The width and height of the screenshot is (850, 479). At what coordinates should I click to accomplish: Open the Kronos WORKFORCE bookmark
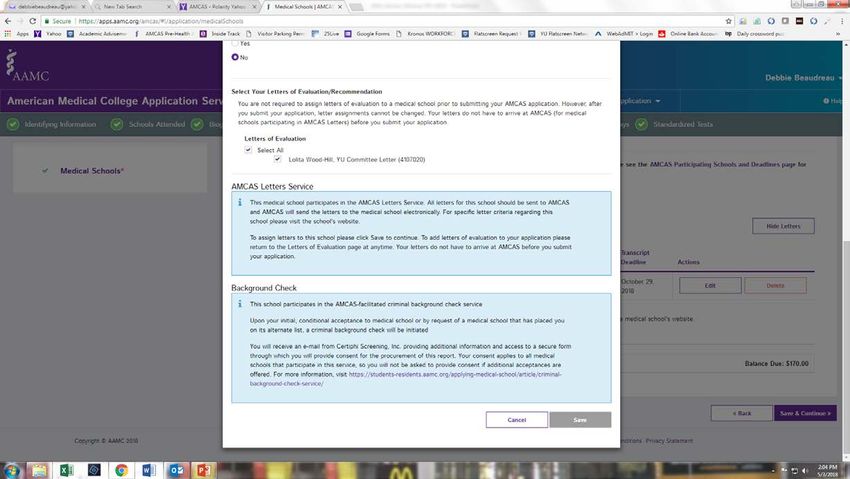pyautogui.click(x=426, y=34)
